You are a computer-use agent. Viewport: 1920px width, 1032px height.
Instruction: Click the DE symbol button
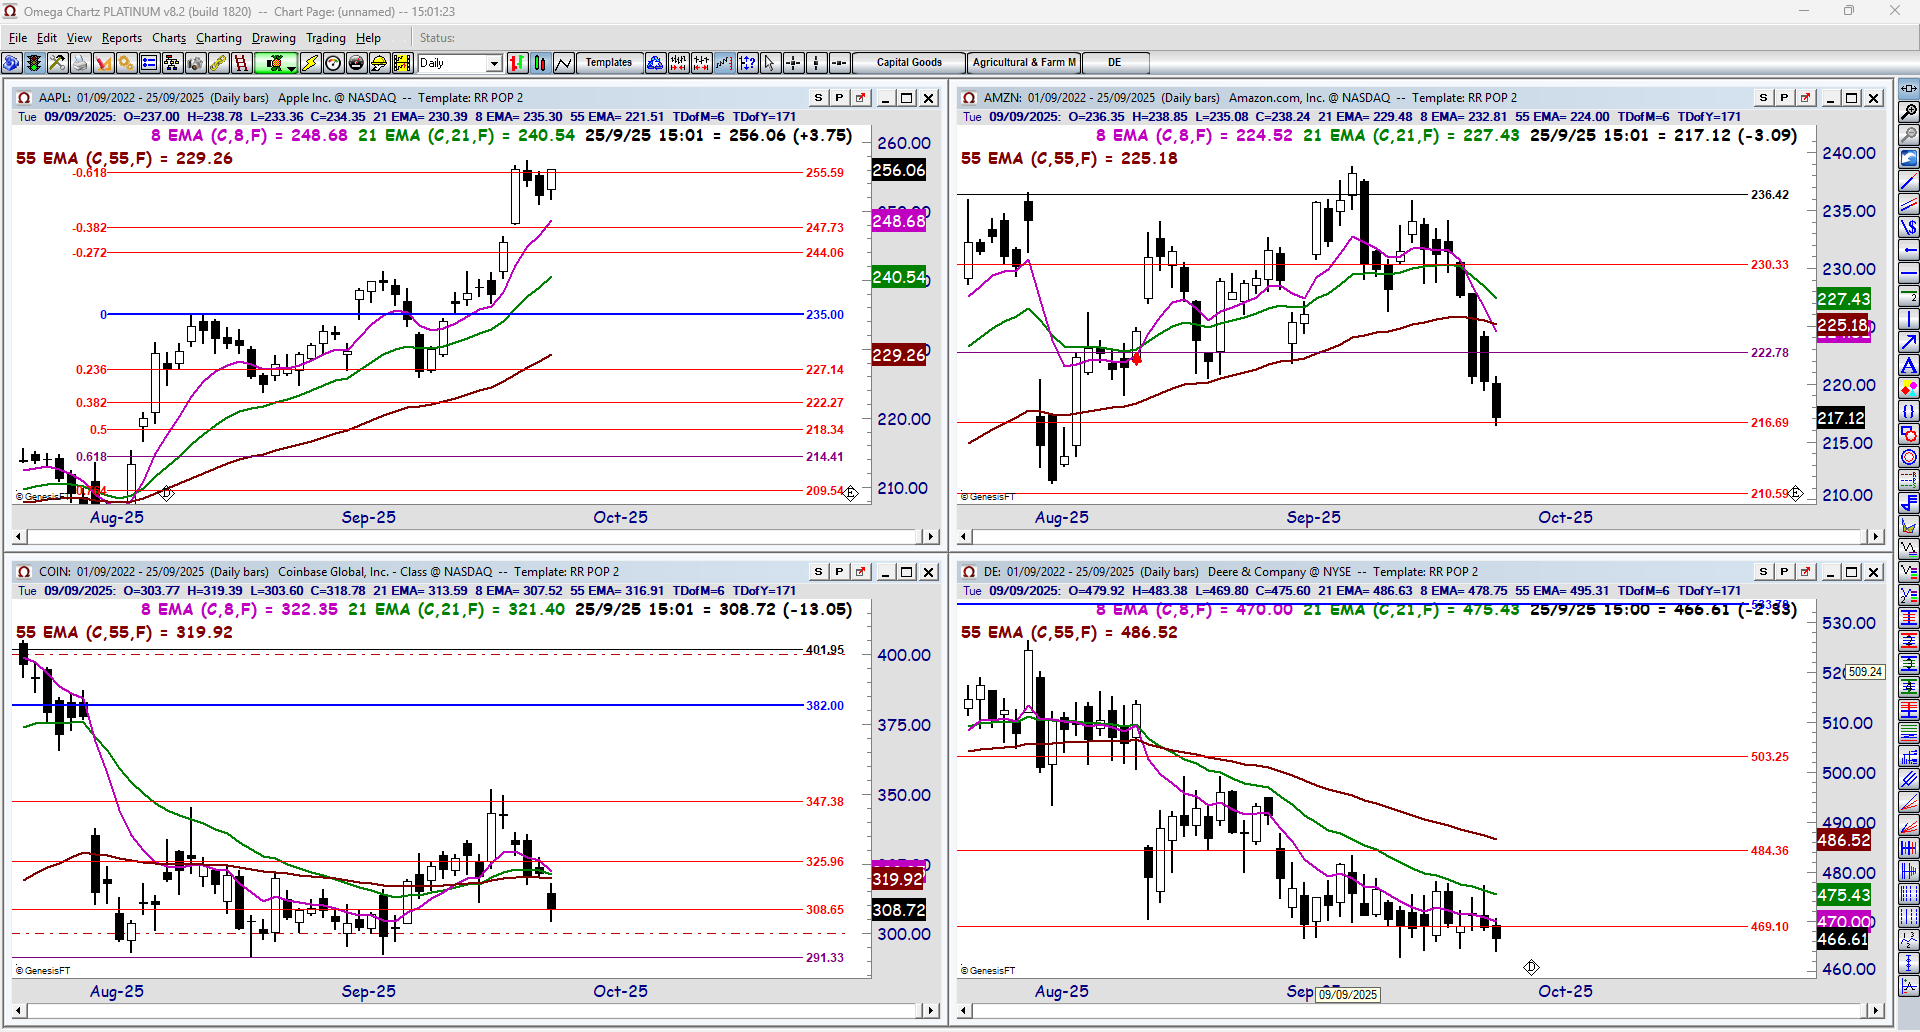point(1115,63)
